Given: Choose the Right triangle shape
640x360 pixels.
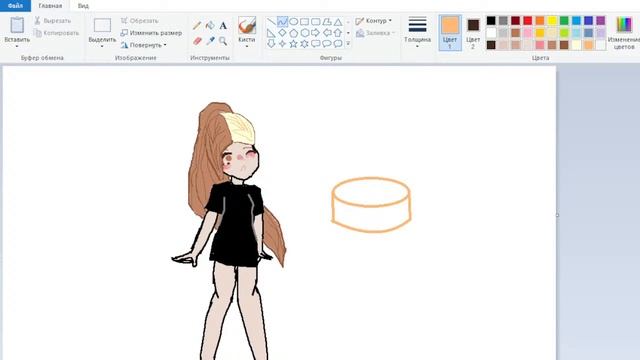Looking at the screenshot, I should [x=271, y=33].
